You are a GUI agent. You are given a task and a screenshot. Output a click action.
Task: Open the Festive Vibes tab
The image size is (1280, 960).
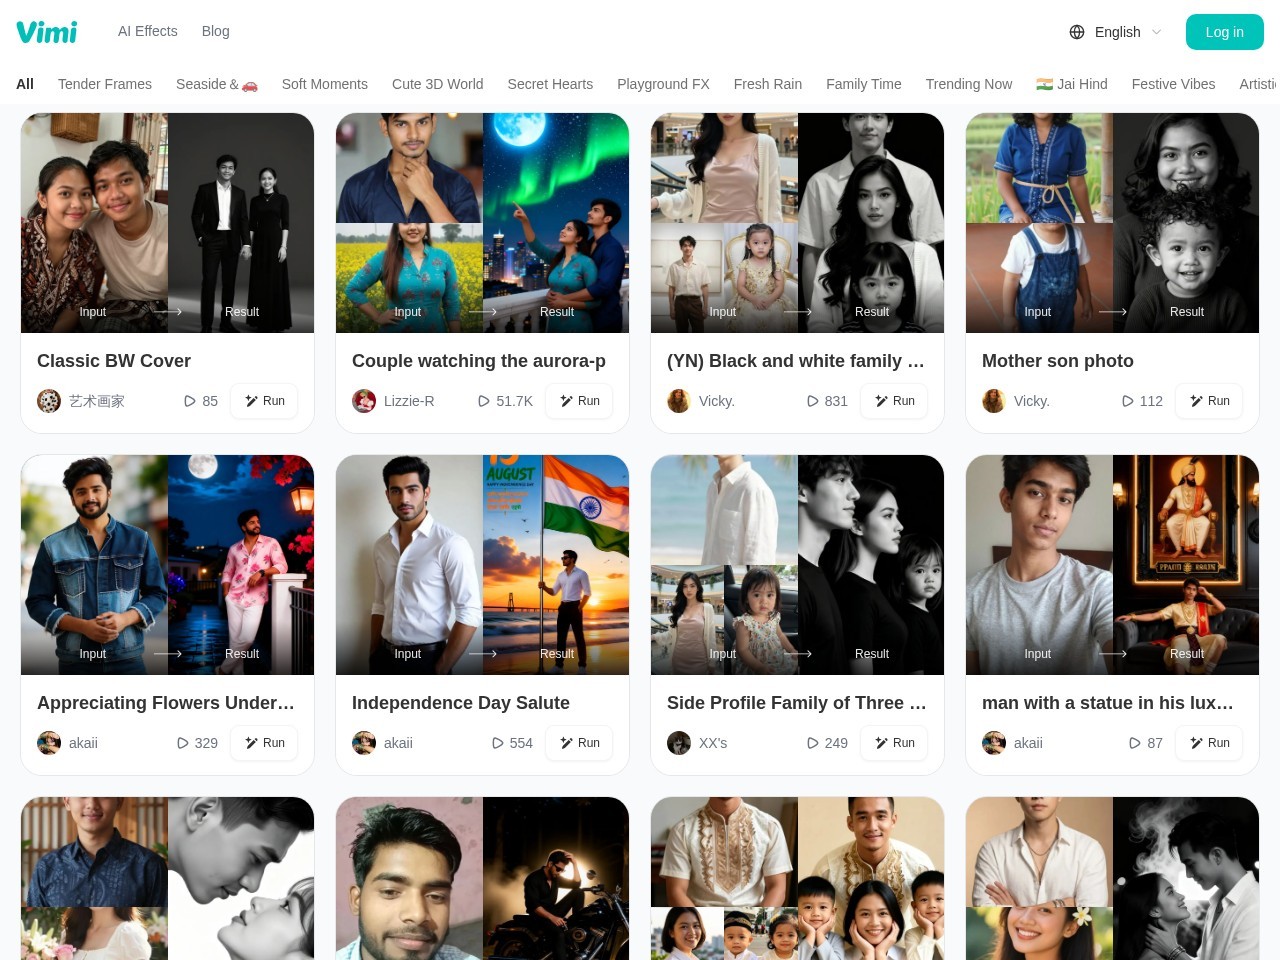point(1174,84)
